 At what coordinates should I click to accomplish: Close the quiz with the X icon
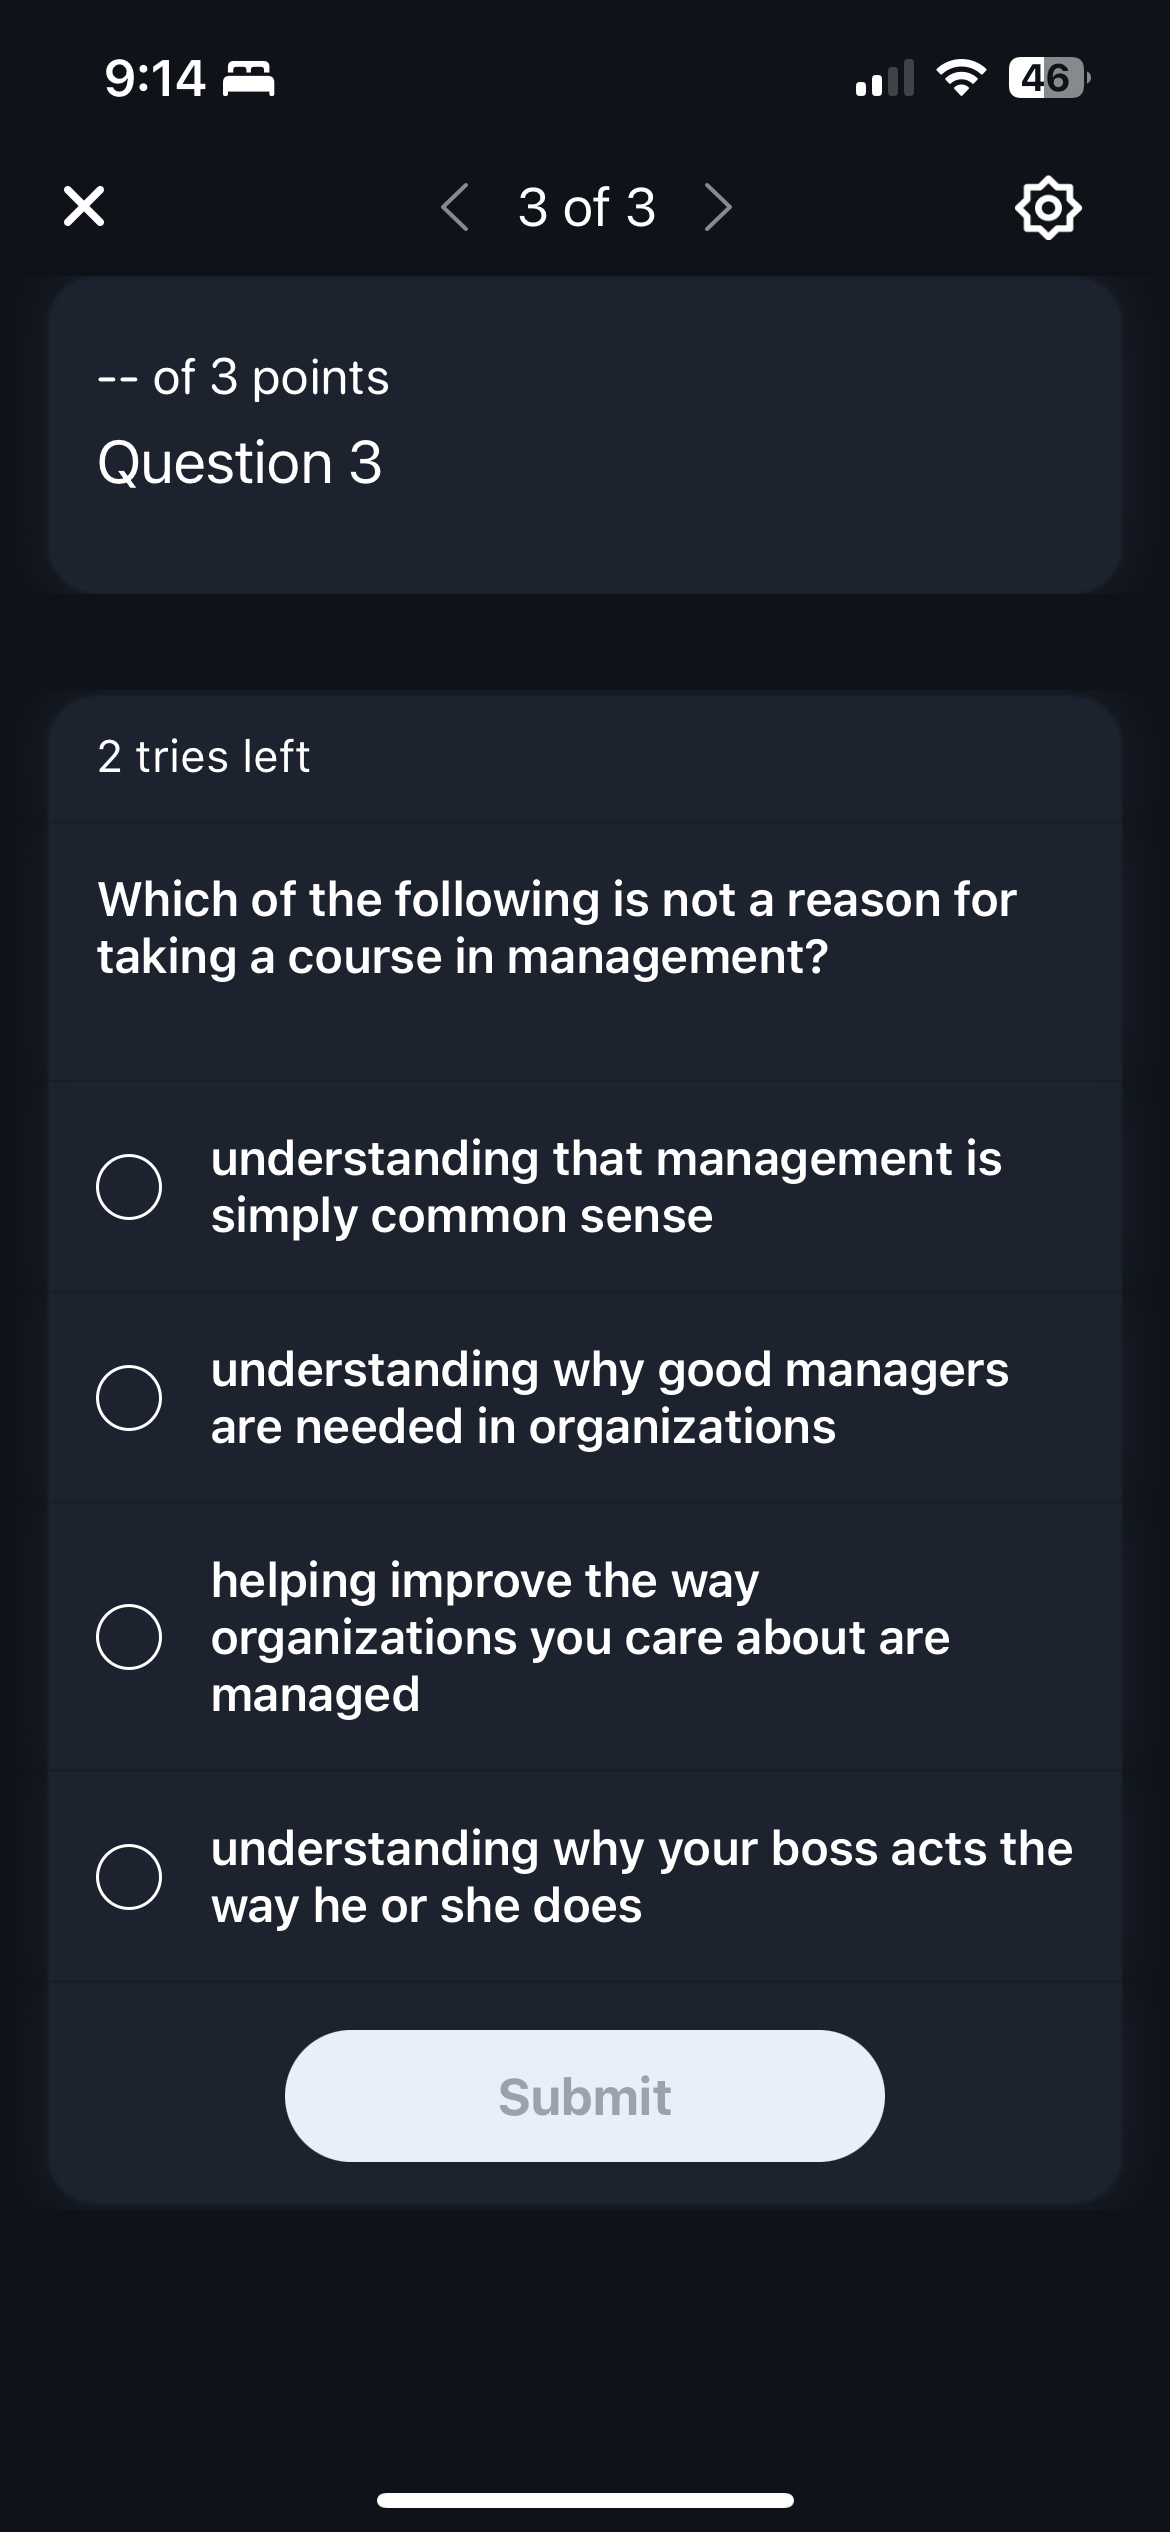(82, 207)
